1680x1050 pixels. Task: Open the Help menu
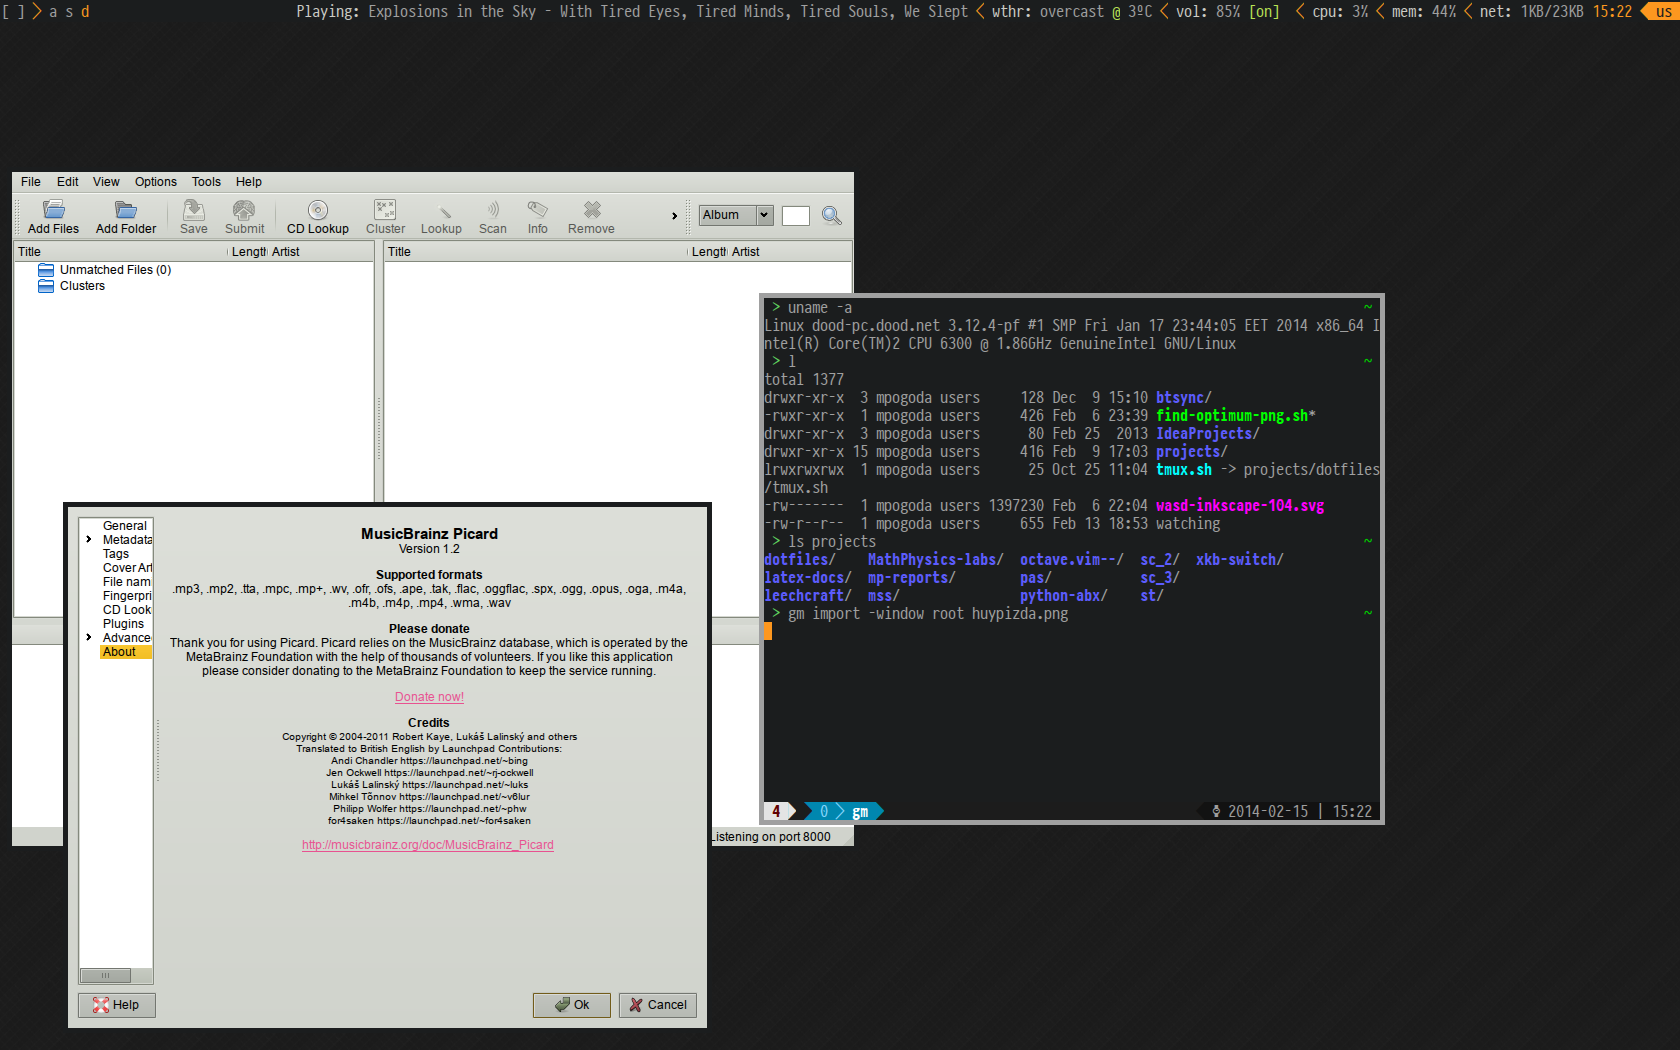(x=249, y=182)
